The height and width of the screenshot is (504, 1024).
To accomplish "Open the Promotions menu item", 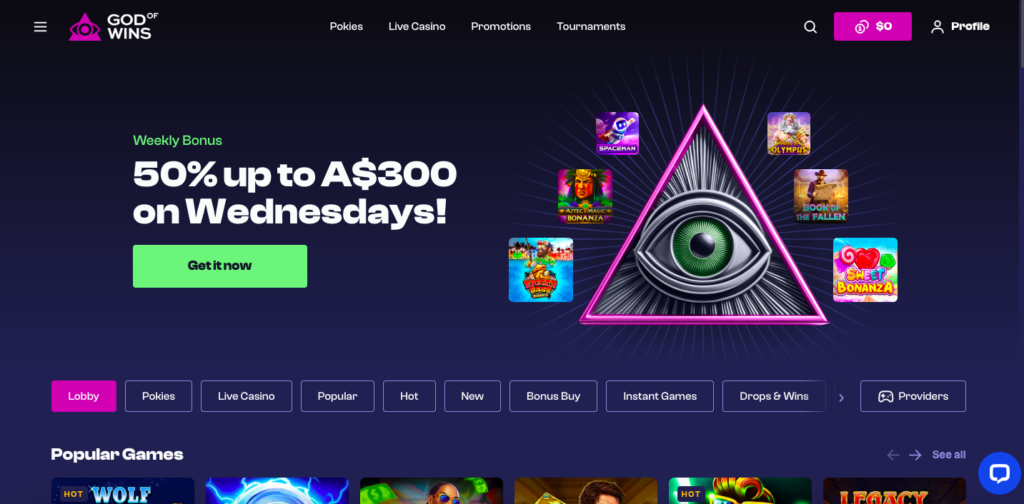I will click(501, 27).
